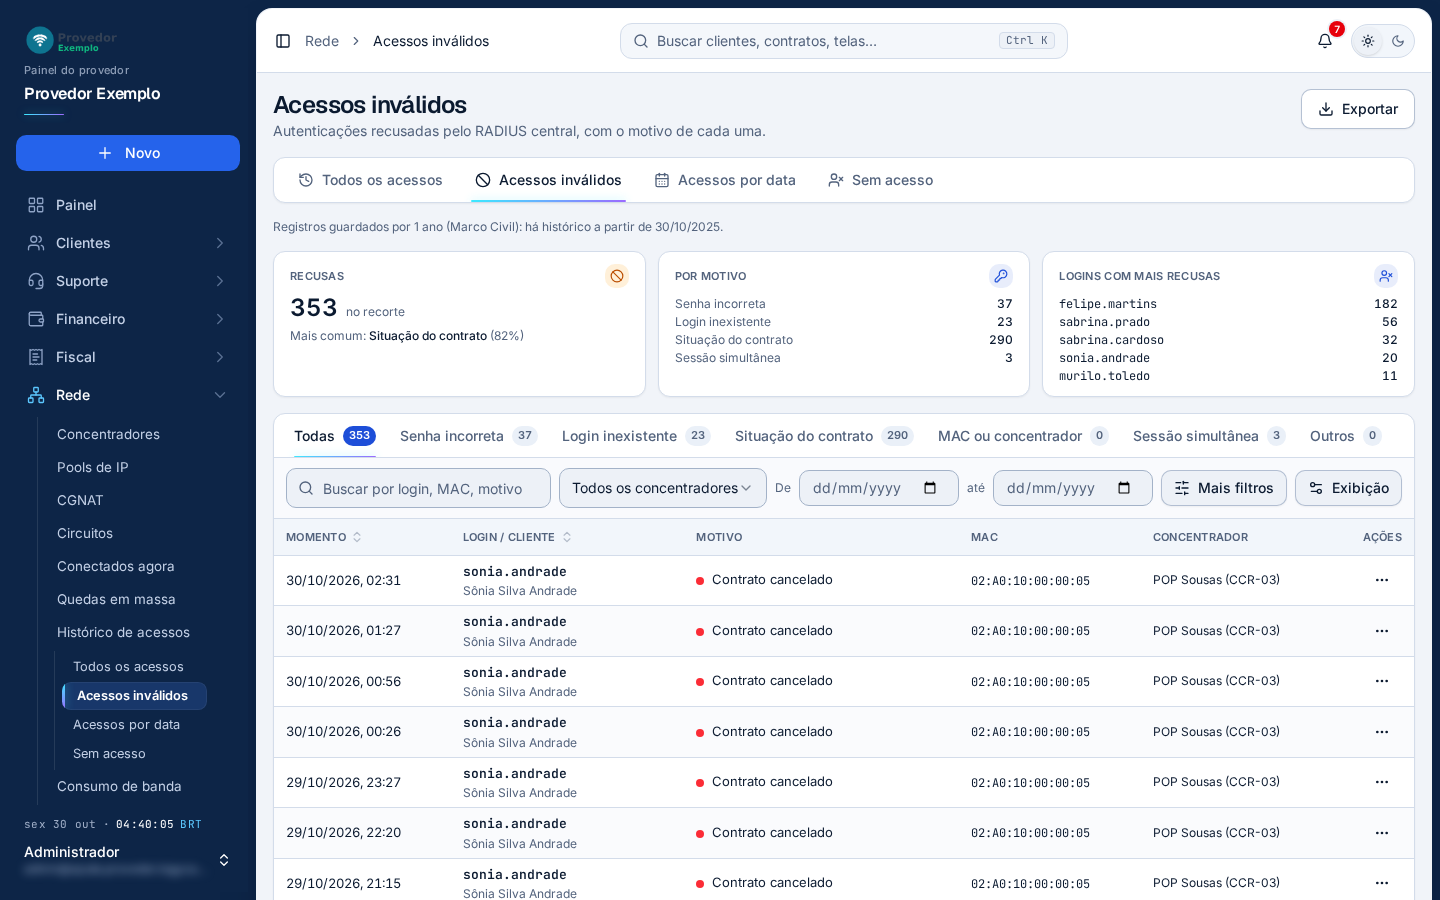The width and height of the screenshot is (1440, 900).
Task: Open actions menu for 29/10/2026, 23:27 row
Action: pyautogui.click(x=1382, y=782)
